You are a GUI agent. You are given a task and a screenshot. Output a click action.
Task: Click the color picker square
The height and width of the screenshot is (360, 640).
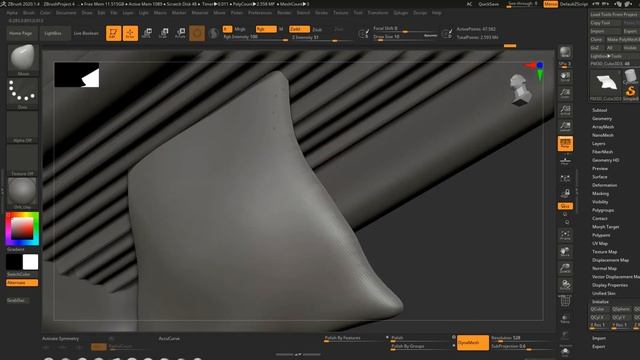click(22, 229)
